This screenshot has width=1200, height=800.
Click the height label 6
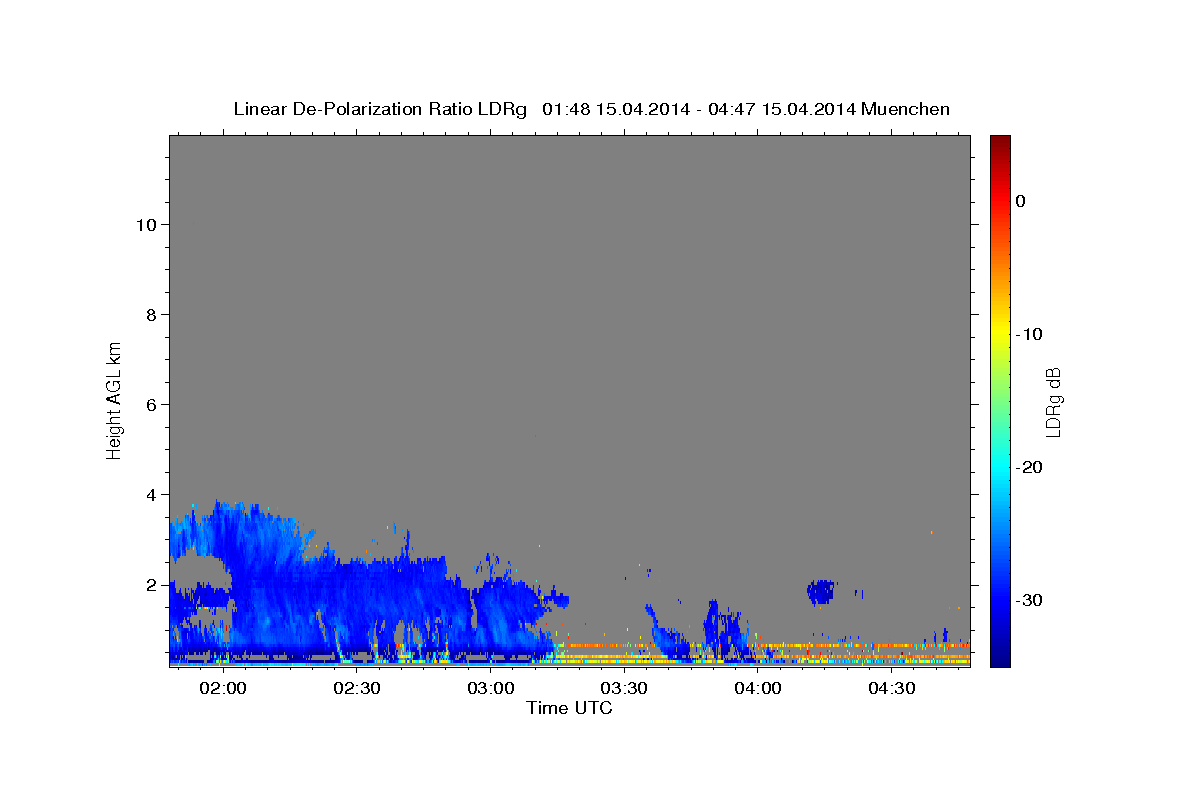[151, 404]
